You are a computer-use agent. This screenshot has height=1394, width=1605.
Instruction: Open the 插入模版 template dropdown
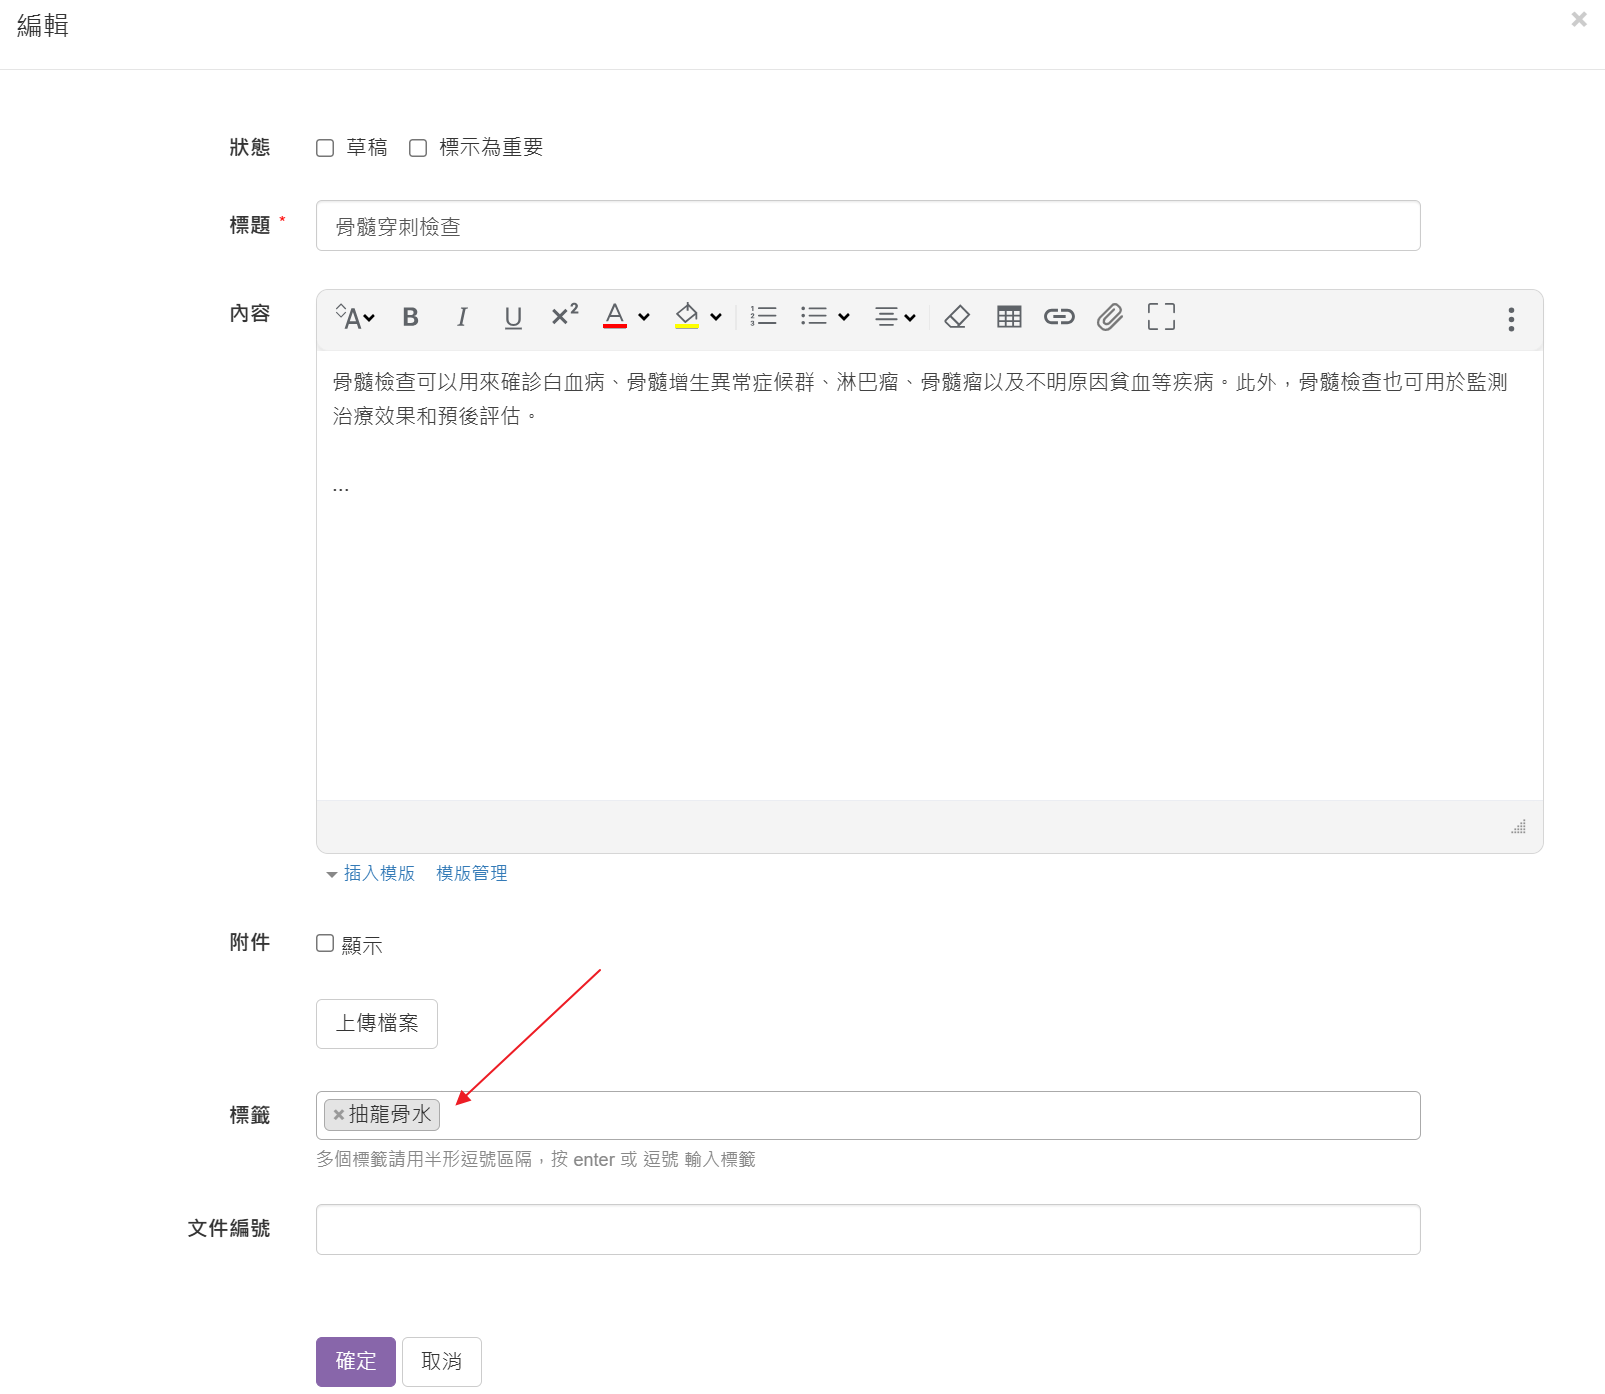[371, 873]
